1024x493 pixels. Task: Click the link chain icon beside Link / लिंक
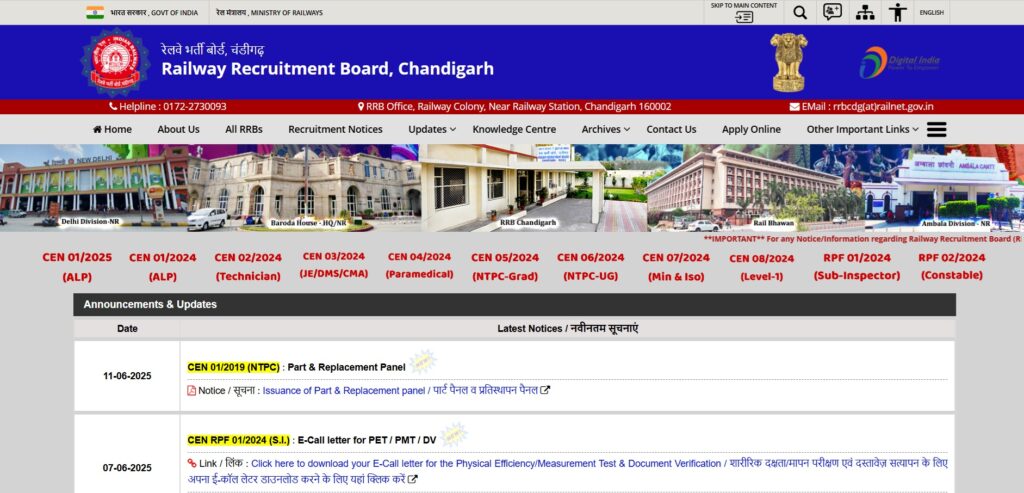[x=192, y=463]
